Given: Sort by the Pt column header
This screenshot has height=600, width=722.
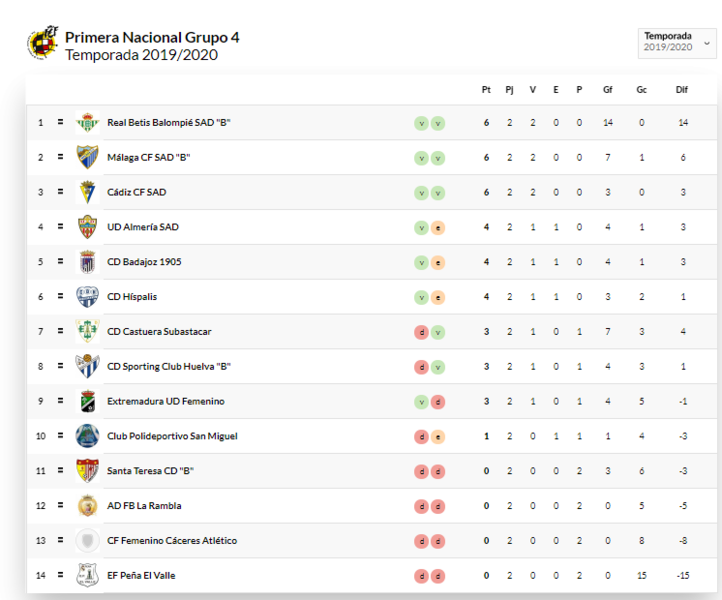Looking at the screenshot, I should coord(486,90).
